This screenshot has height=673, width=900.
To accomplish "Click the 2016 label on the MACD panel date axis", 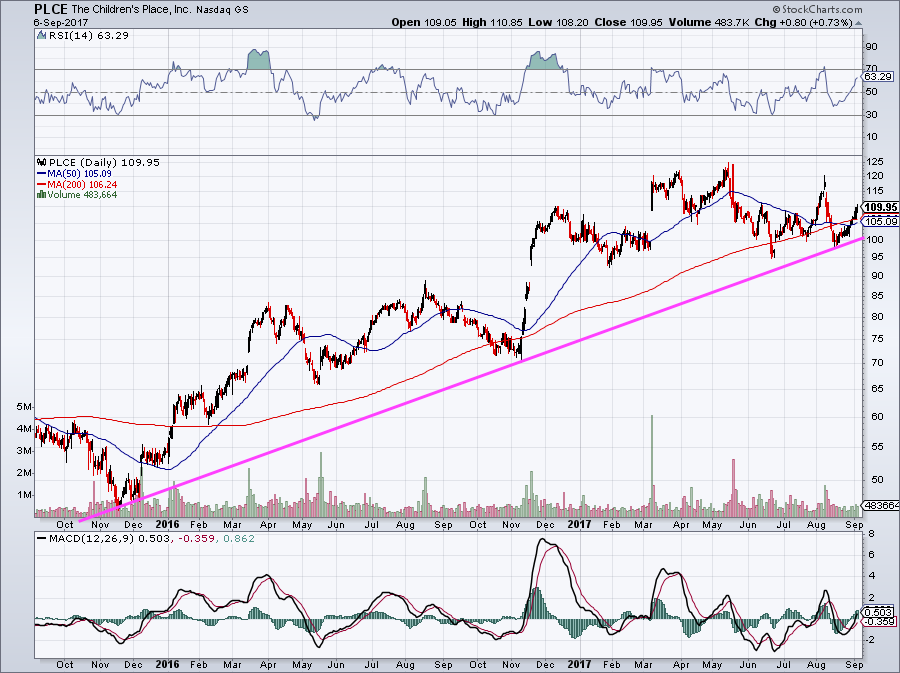I will pyautogui.click(x=167, y=665).
